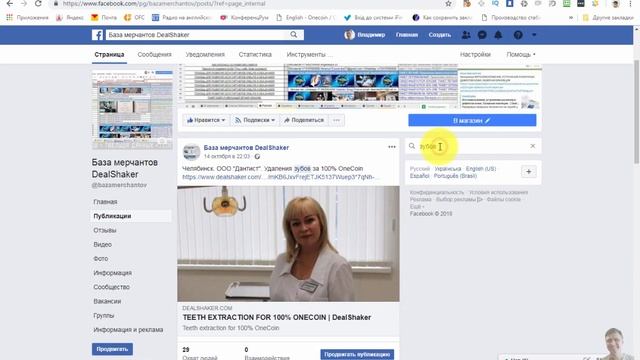
Task: Open the Chrome menu three-dots icon
Action: click(x=630, y=4)
